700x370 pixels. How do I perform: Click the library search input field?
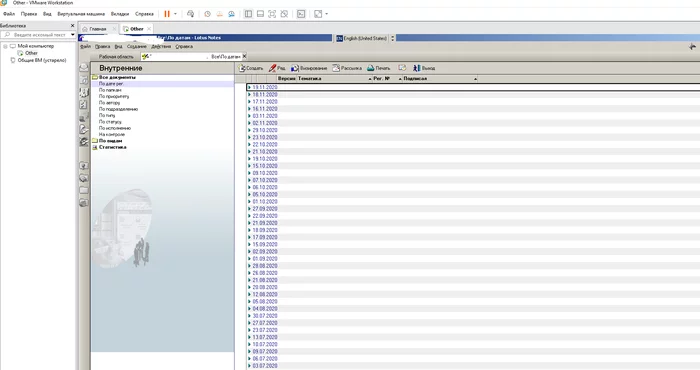click(x=39, y=34)
